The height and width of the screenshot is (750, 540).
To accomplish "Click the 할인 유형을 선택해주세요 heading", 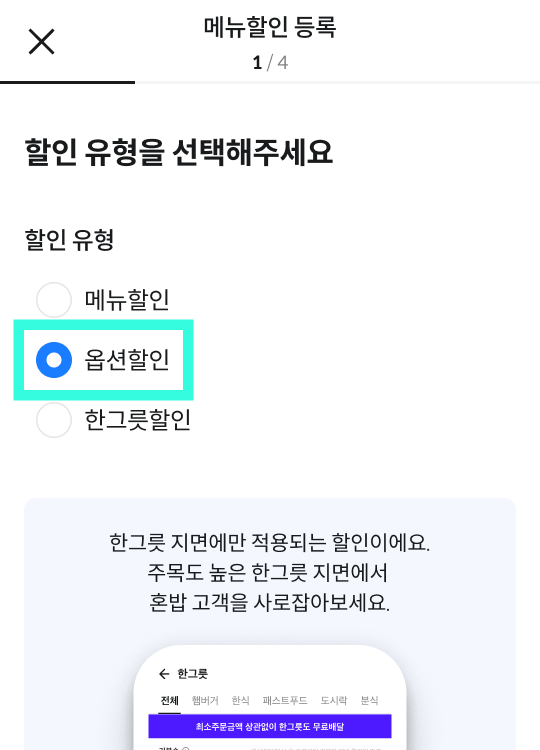I will click(178, 153).
